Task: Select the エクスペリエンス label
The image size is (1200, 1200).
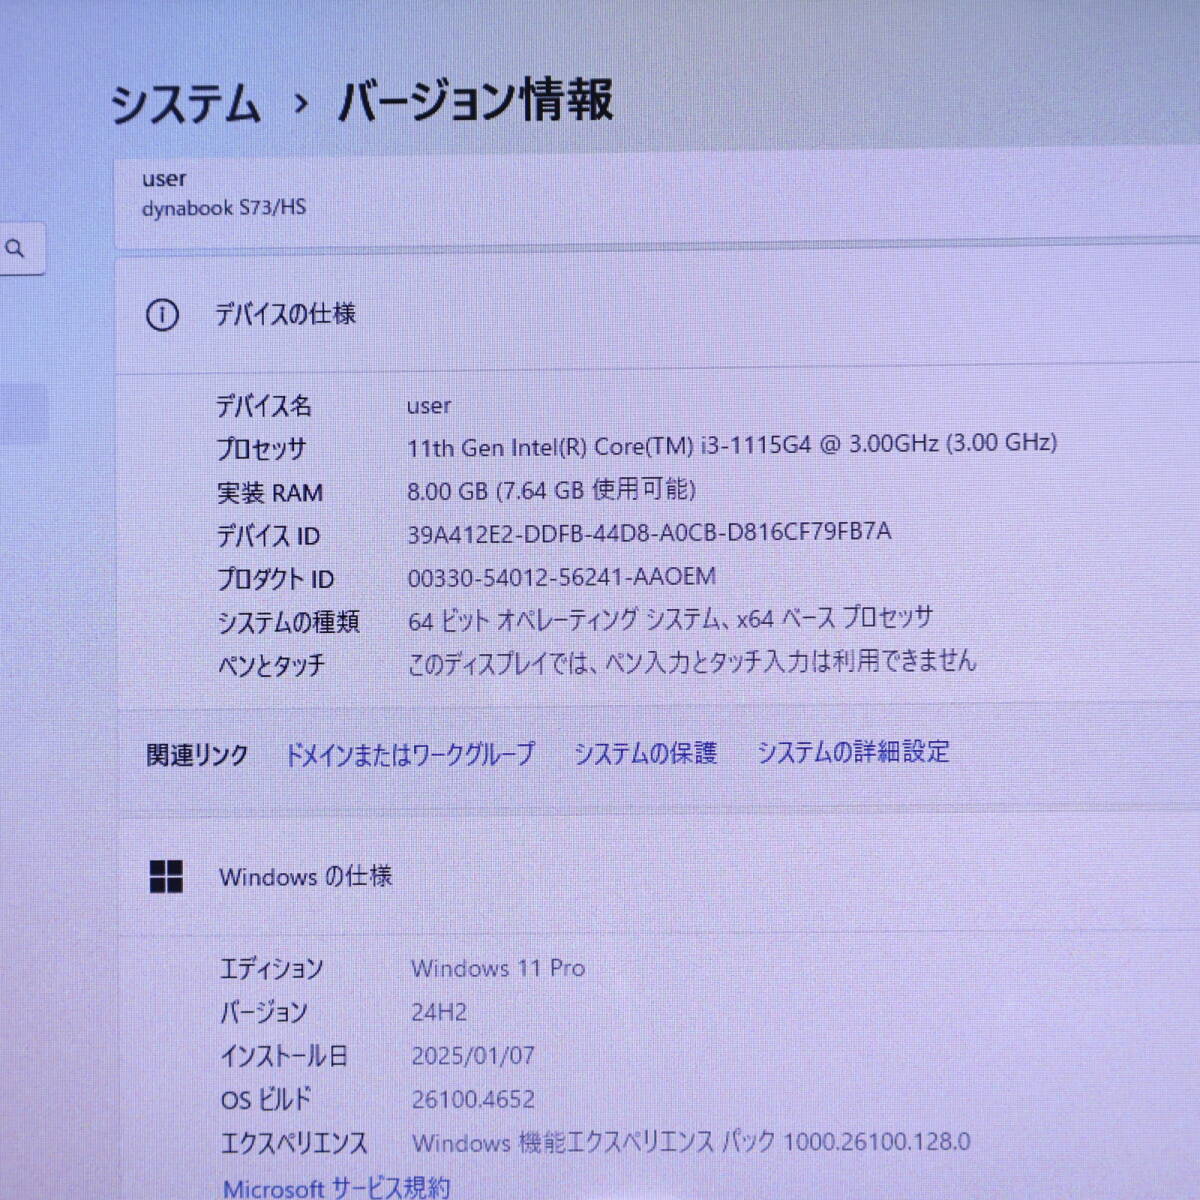Action: tap(294, 1143)
